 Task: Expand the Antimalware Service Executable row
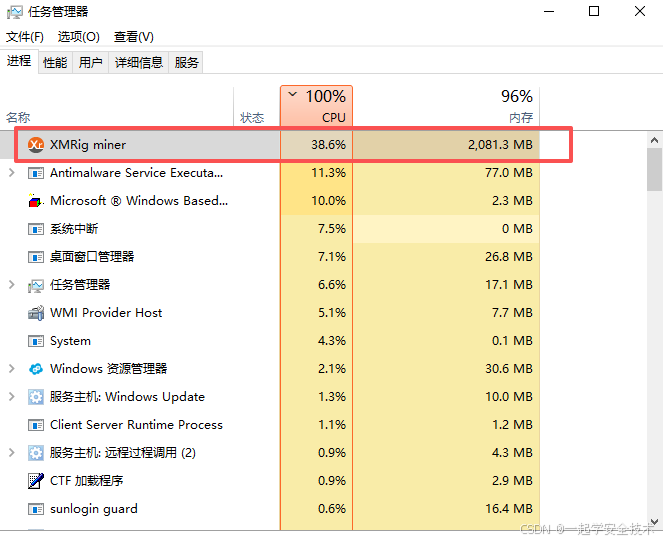pyautogui.click(x=12, y=173)
